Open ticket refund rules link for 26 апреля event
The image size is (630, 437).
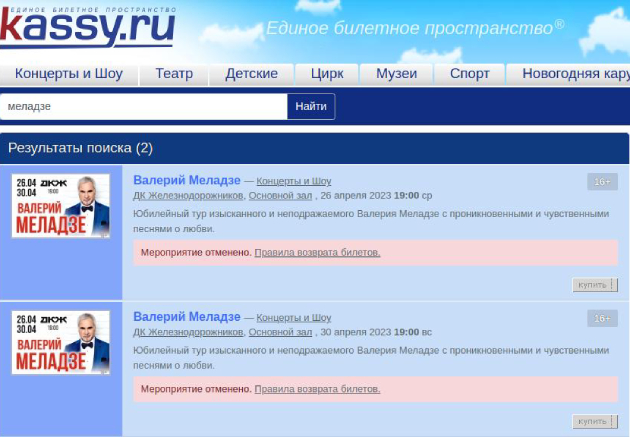317,253
